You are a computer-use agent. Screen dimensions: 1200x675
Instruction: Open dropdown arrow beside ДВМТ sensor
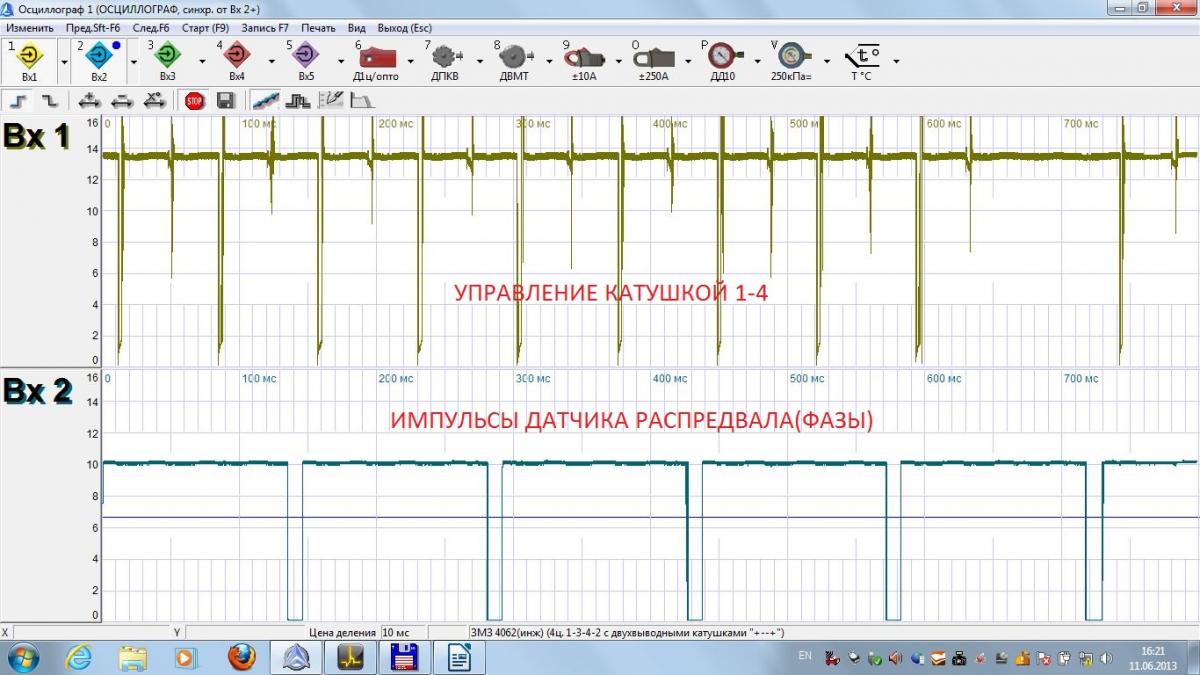(549, 61)
